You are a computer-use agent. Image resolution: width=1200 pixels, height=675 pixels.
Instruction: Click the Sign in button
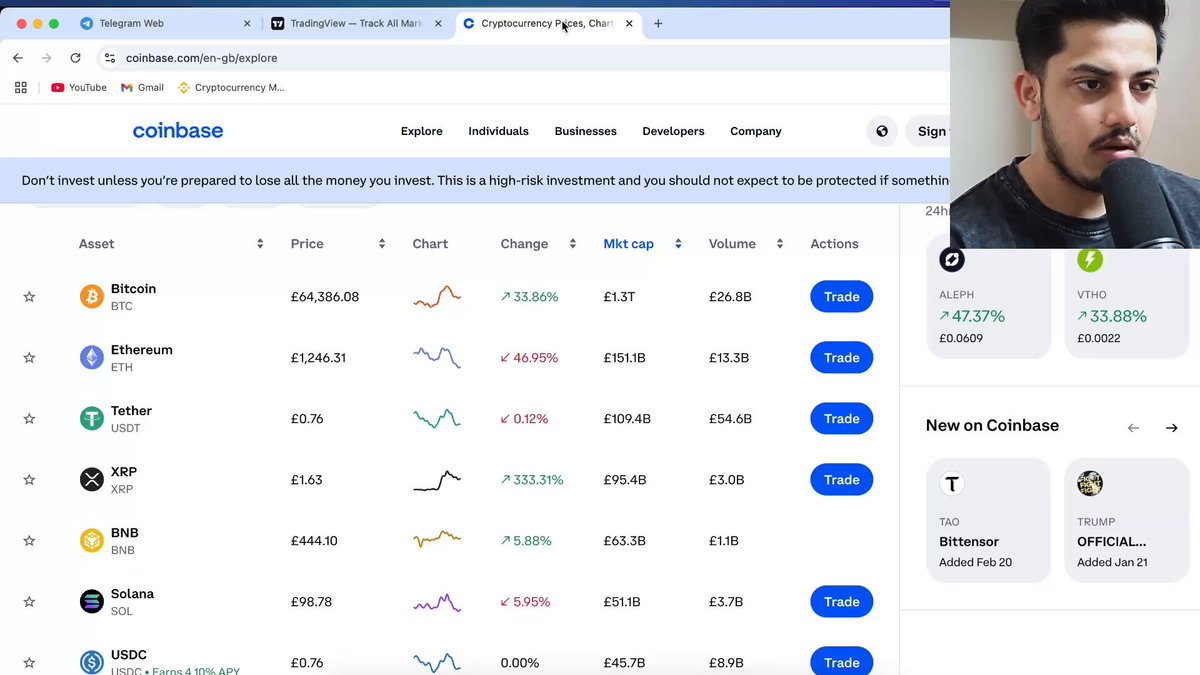tap(927, 131)
